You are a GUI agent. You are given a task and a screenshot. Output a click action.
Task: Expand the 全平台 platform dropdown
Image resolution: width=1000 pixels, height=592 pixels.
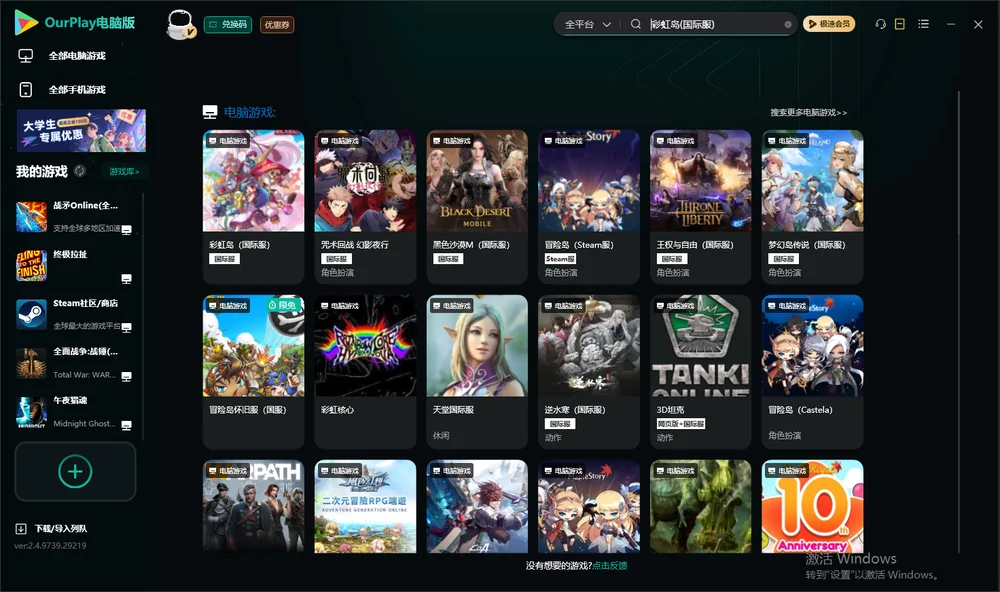pyautogui.click(x=587, y=24)
